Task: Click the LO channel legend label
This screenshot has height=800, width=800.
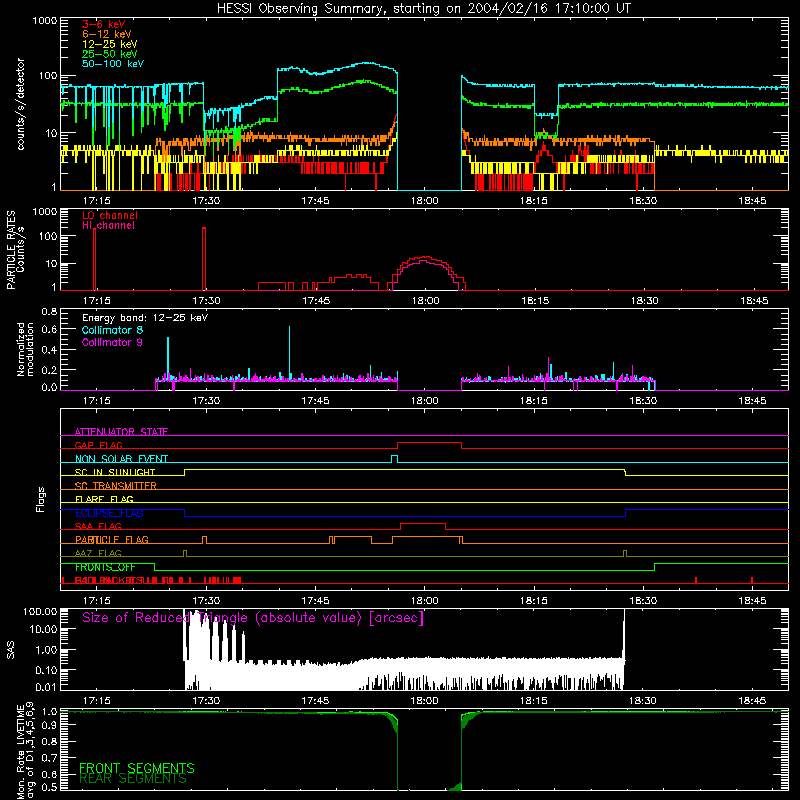Action: 110,215
